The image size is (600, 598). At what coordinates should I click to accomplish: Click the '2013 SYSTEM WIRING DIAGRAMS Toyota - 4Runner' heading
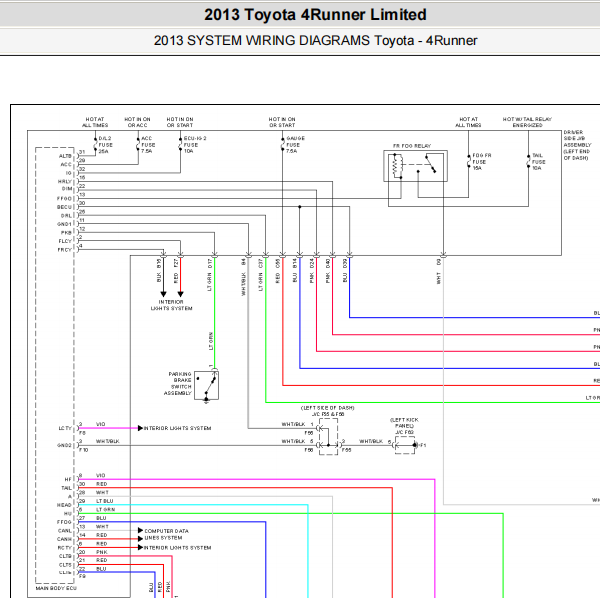pyautogui.click(x=315, y=41)
